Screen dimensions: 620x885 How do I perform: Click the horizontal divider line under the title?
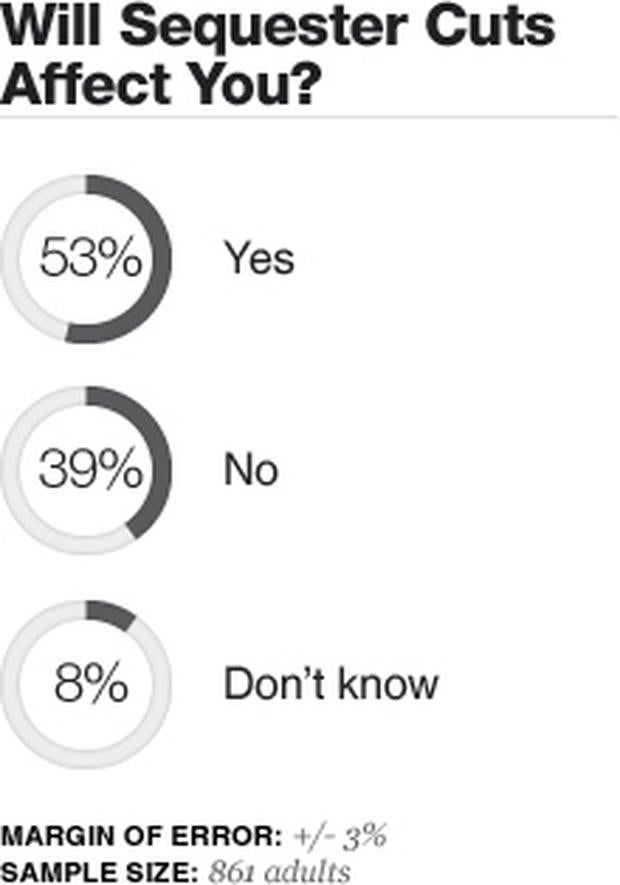click(308, 117)
